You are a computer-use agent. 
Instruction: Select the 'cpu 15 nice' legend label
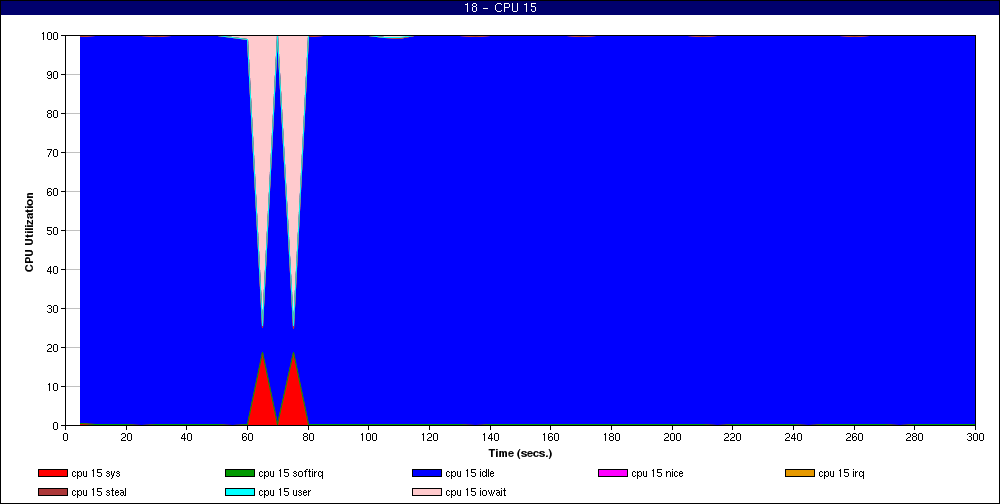coord(658,473)
